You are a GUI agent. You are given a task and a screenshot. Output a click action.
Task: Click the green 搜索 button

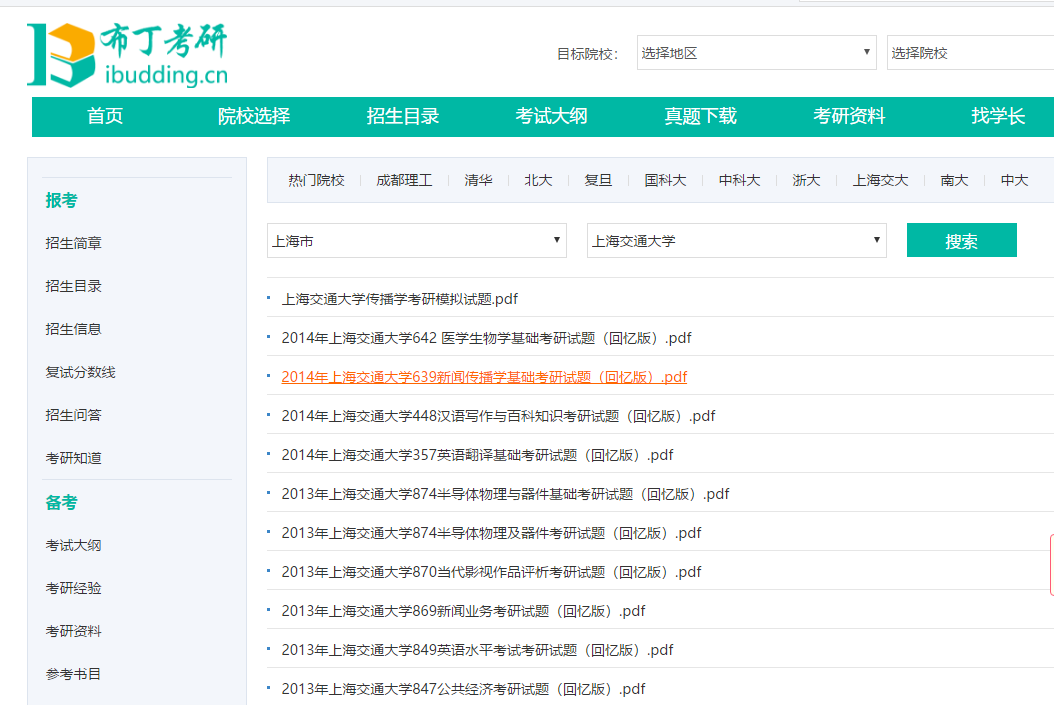point(961,241)
